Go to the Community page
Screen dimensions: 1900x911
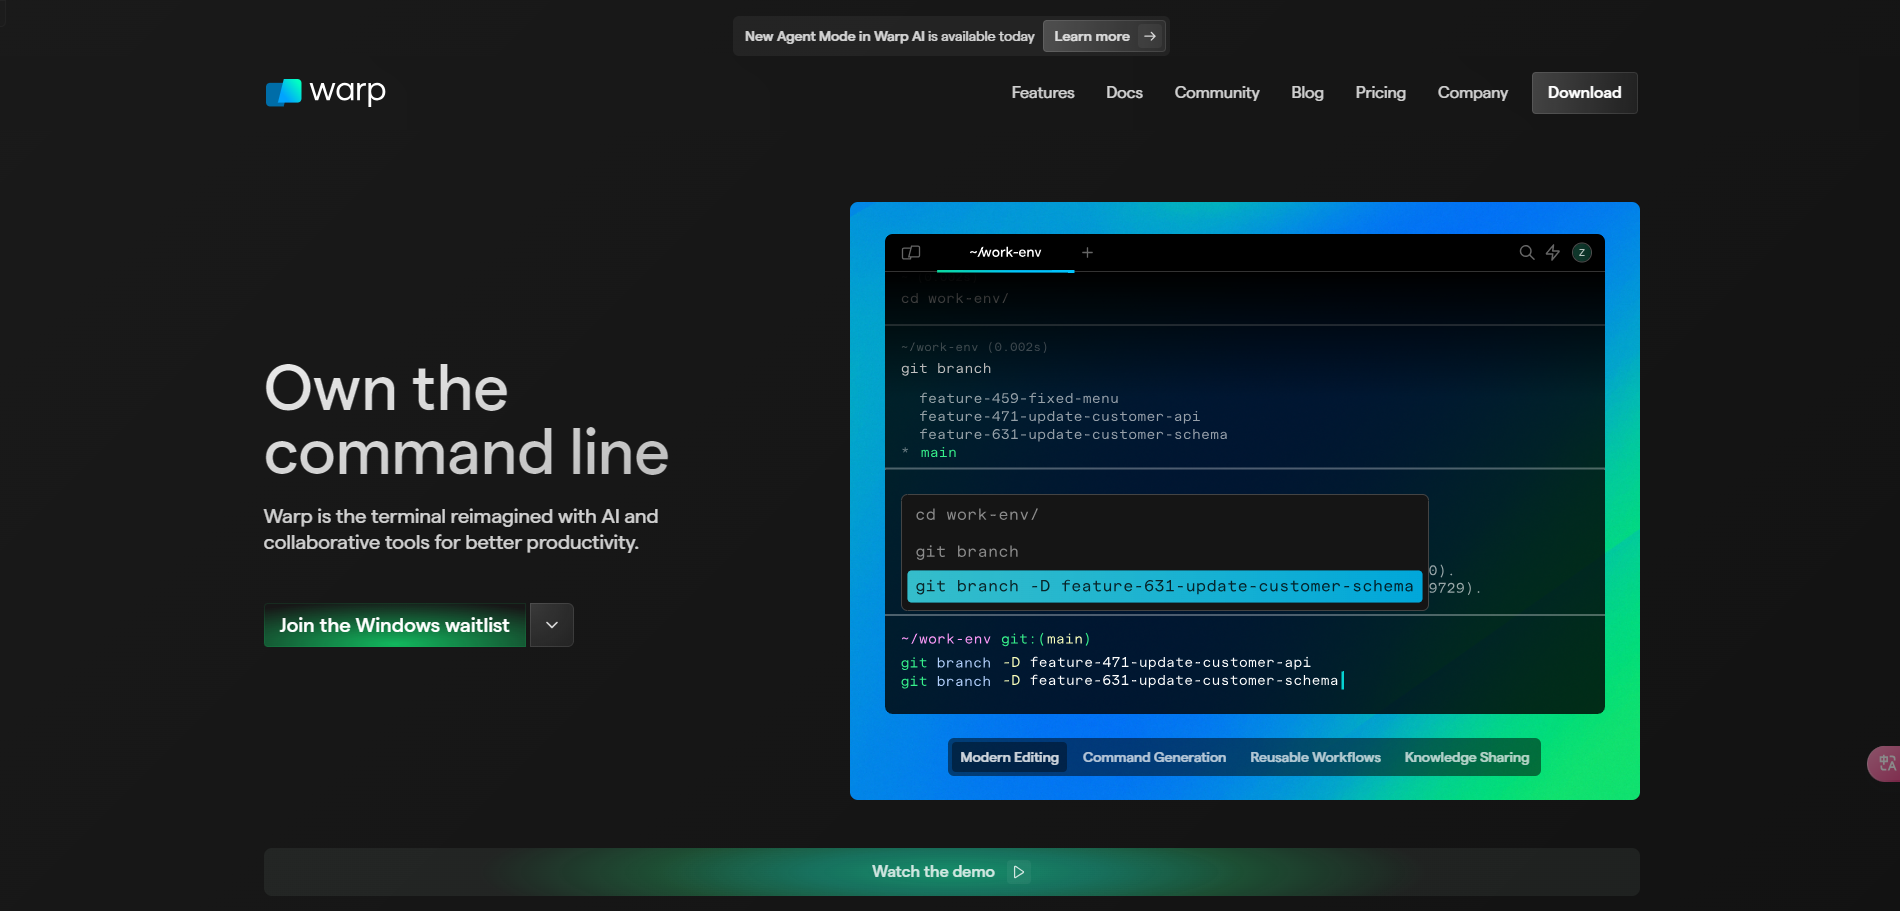(x=1217, y=93)
